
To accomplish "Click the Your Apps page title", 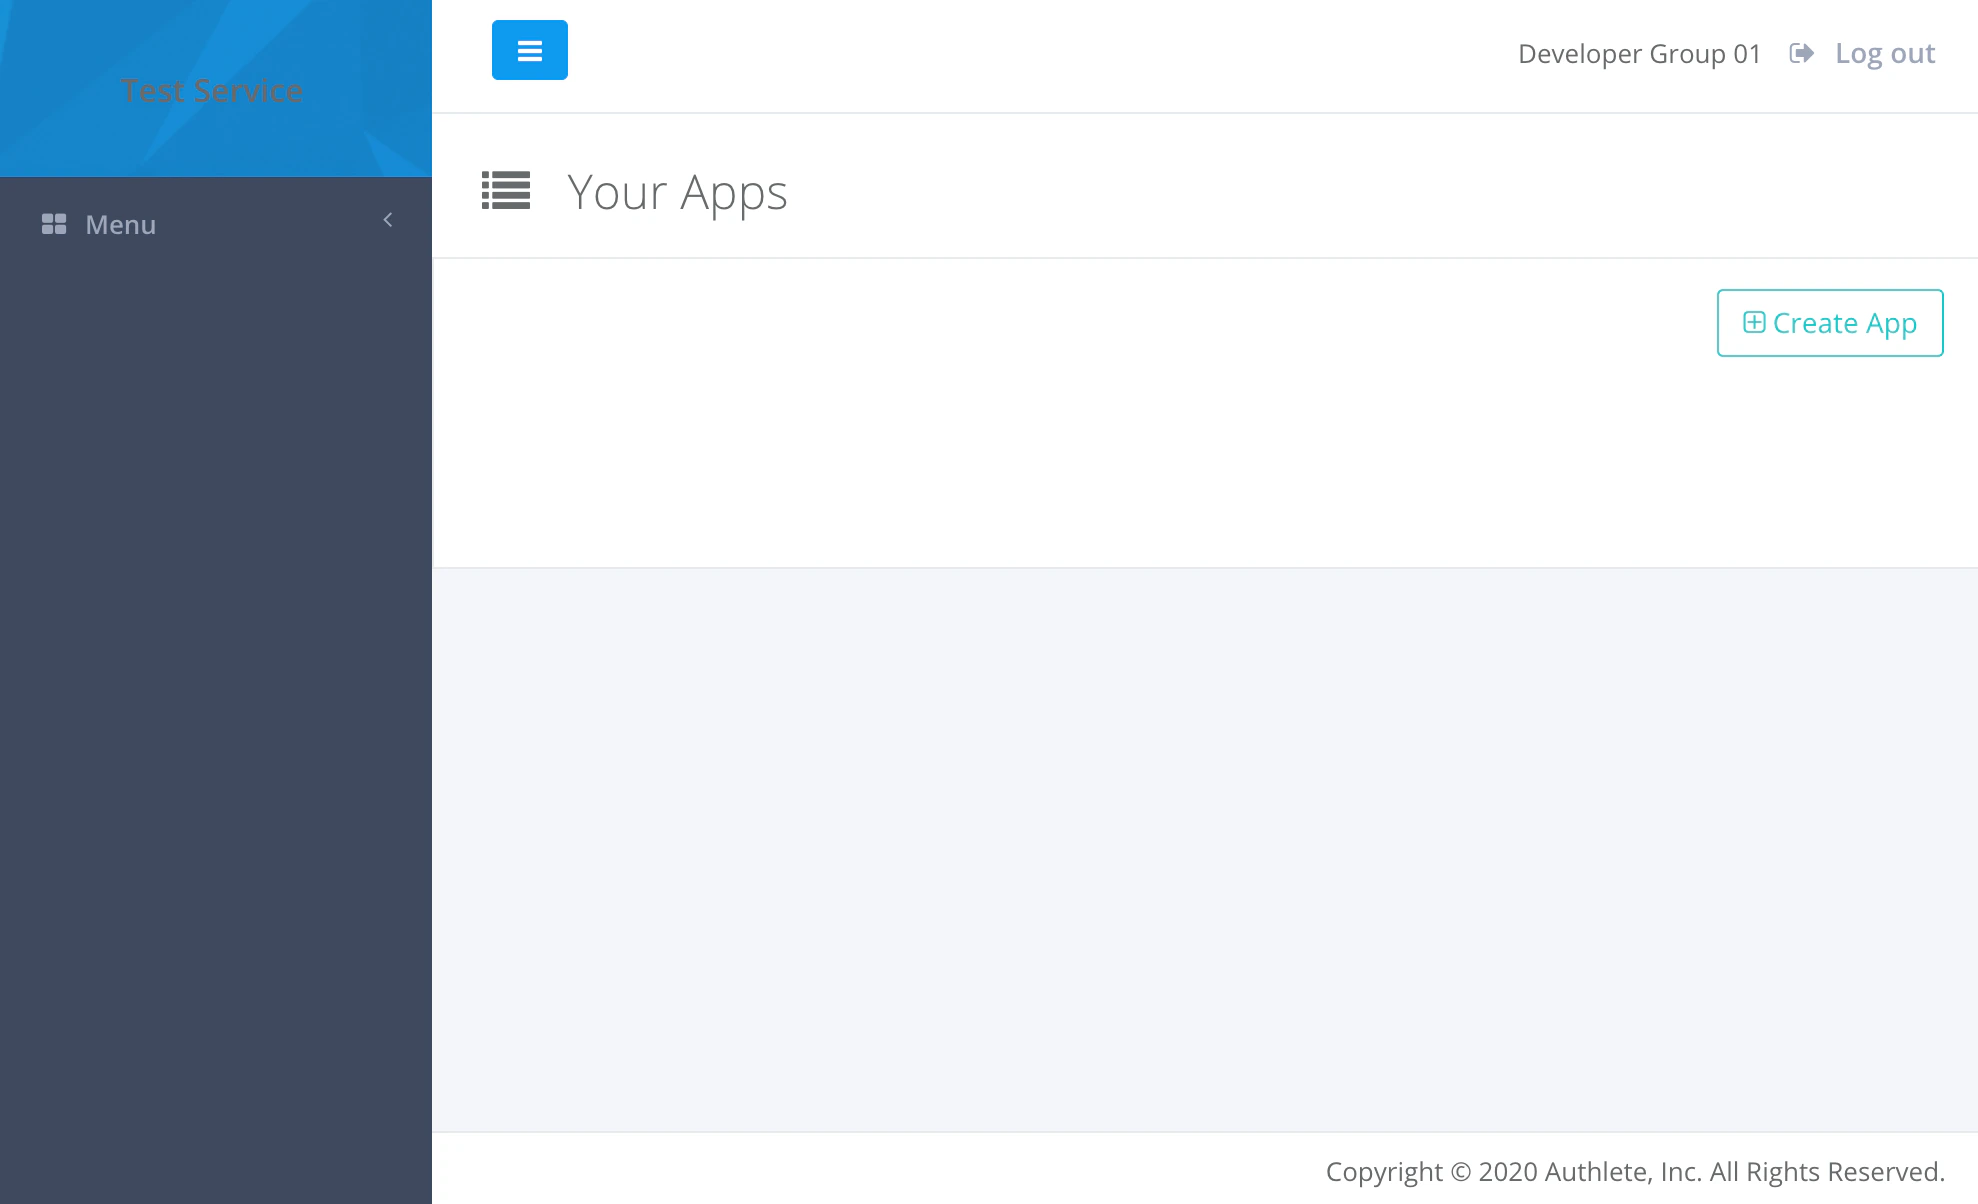I will pos(677,192).
